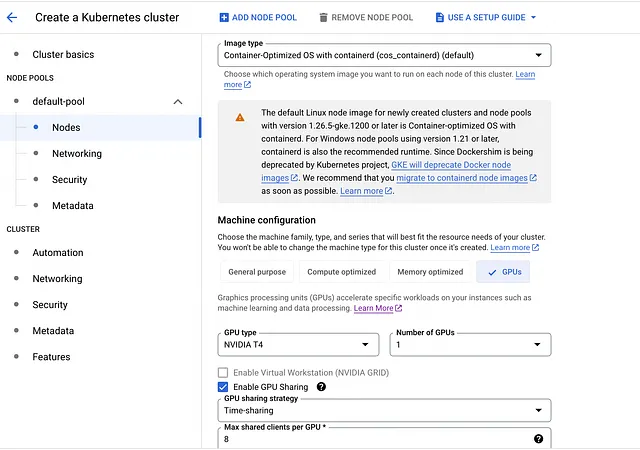The width and height of the screenshot is (640, 450).
Task: Click the Enable GPU Sharing help icon
Action: [321, 387]
